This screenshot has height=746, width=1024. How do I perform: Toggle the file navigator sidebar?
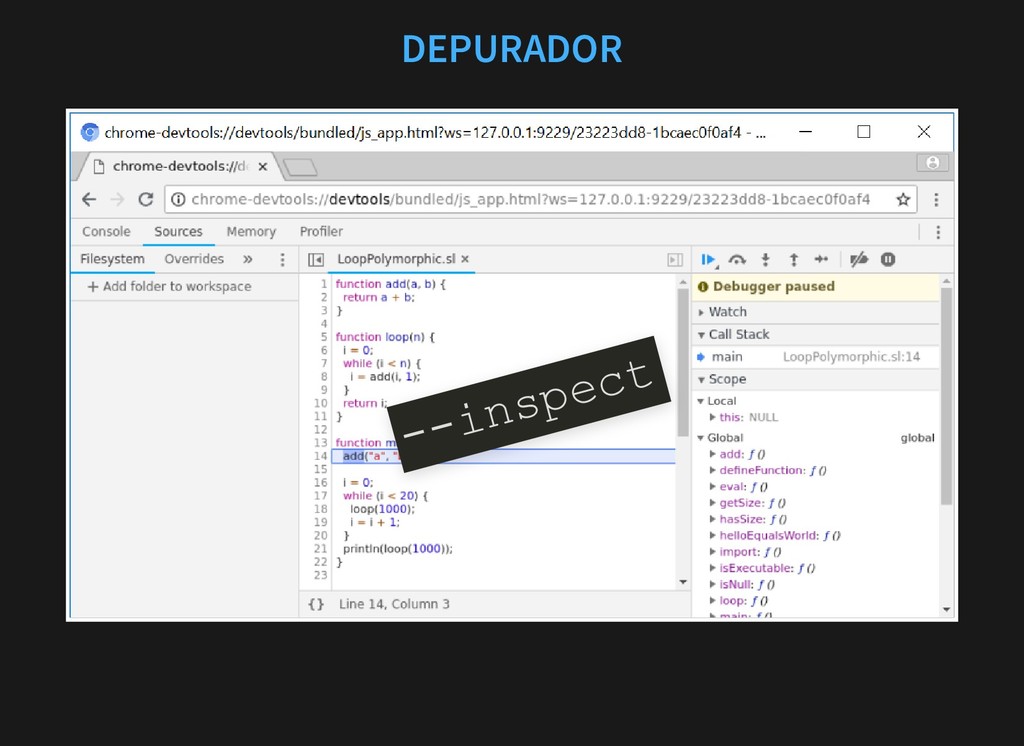click(316, 260)
